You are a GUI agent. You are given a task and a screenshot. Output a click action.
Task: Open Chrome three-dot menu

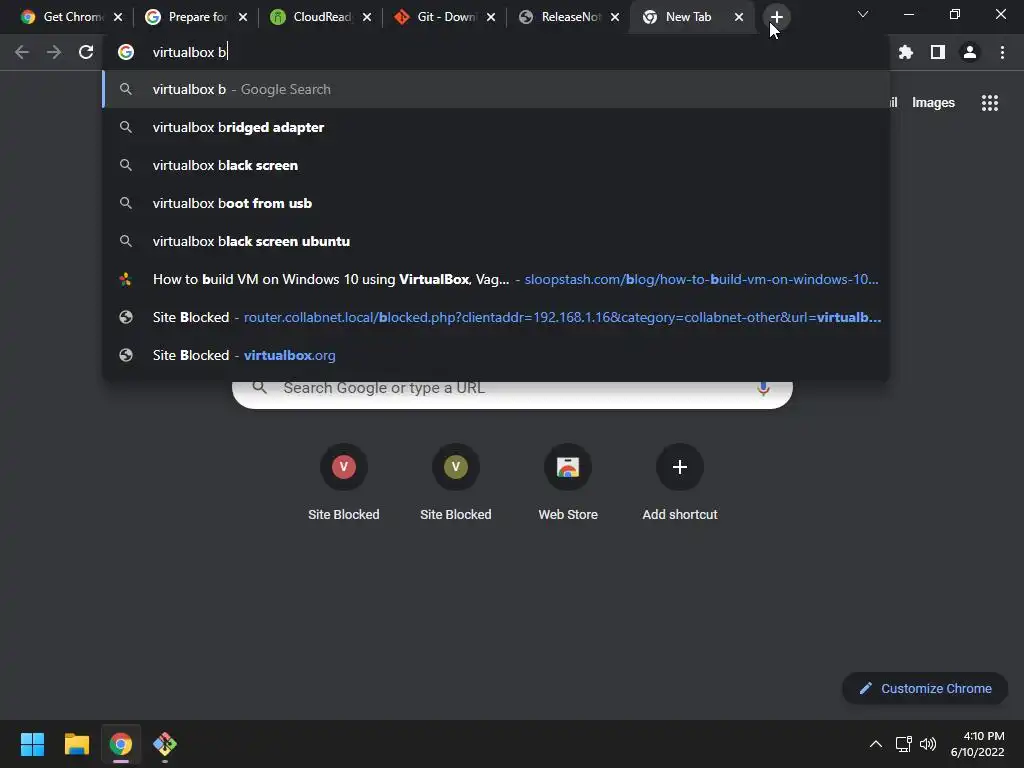pyautogui.click(x=1002, y=52)
